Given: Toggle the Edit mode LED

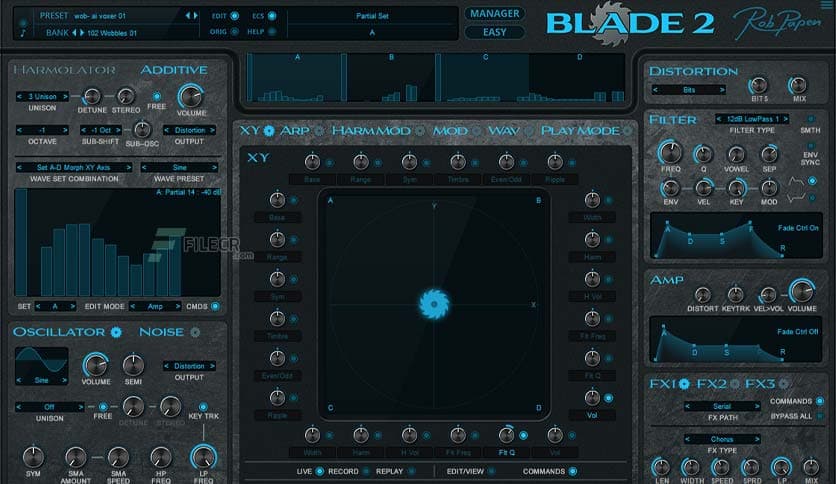Looking at the screenshot, I should point(234,16).
